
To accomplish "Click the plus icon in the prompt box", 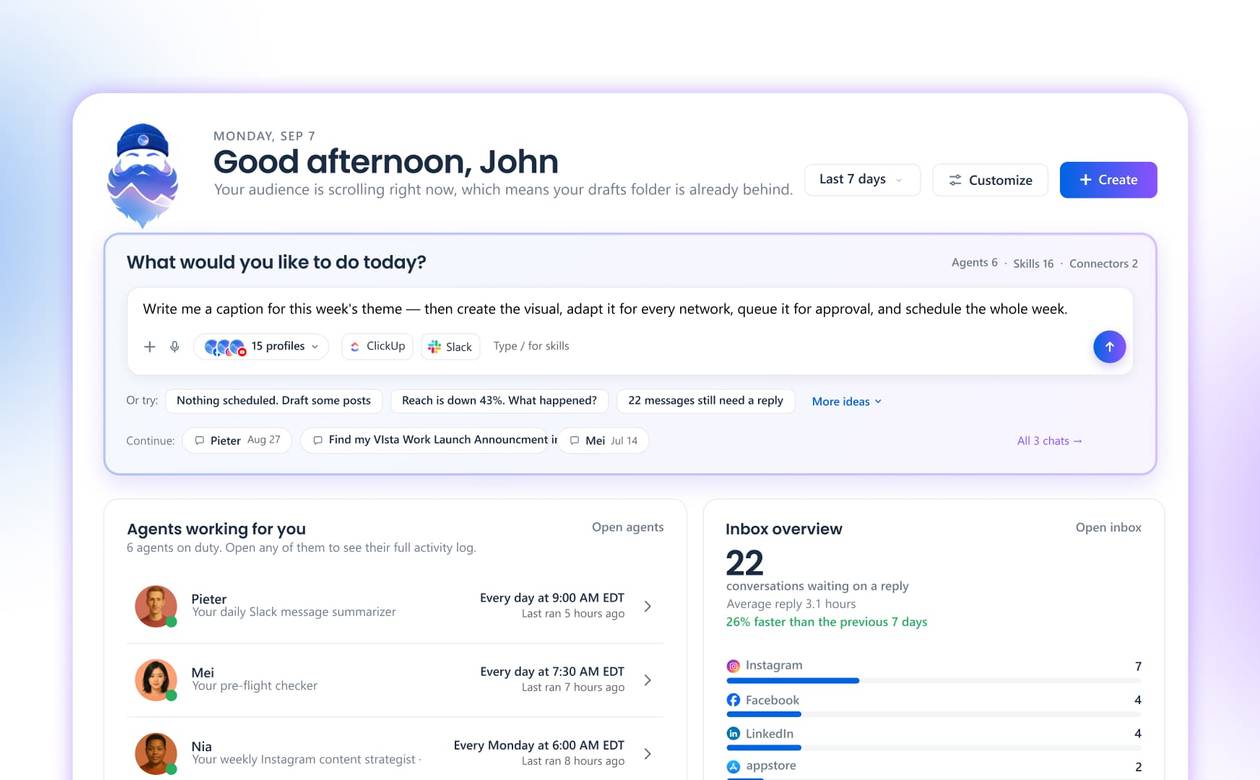I will click(149, 346).
